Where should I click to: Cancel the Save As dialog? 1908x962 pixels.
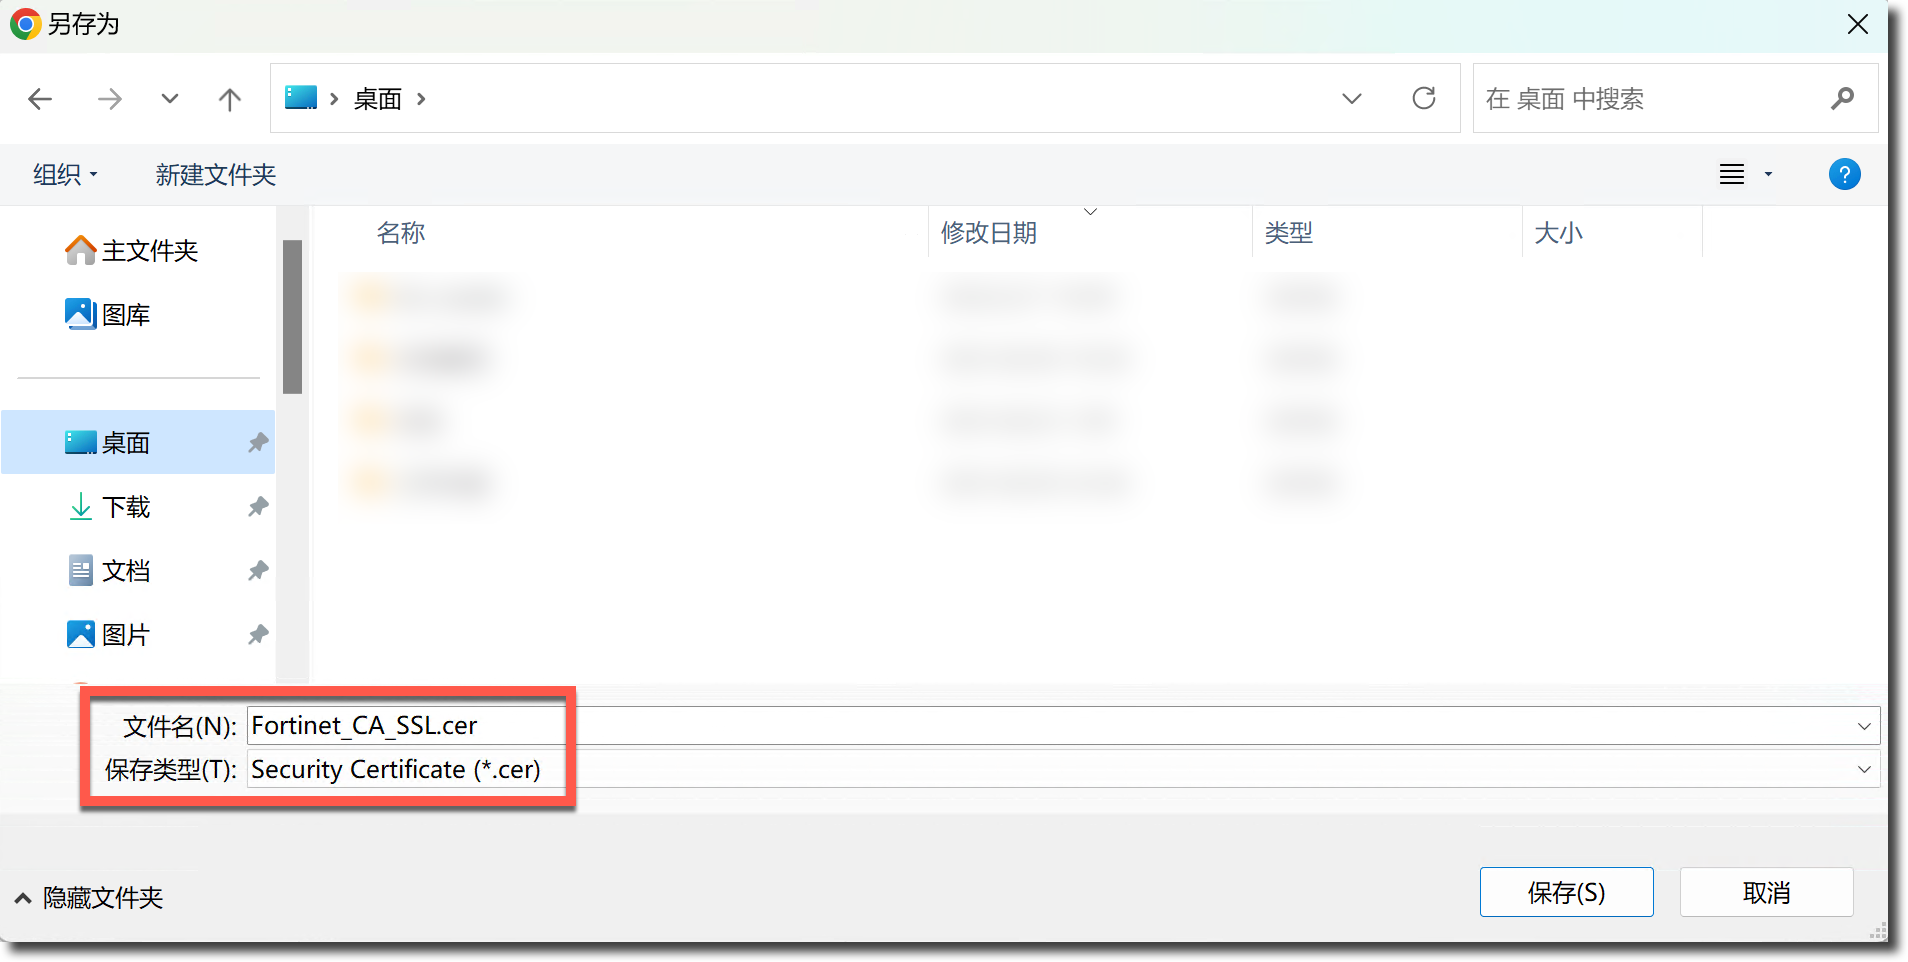1766,892
